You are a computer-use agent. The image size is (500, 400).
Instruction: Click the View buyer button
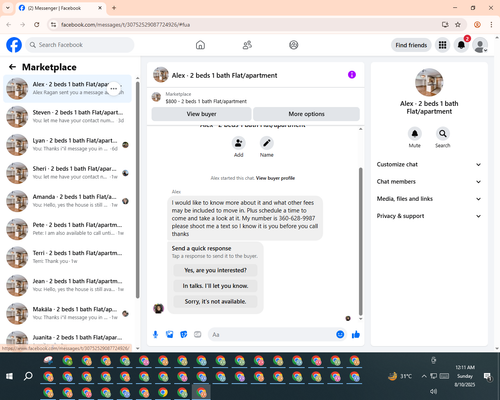pyautogui.click(x=201, y=114)
